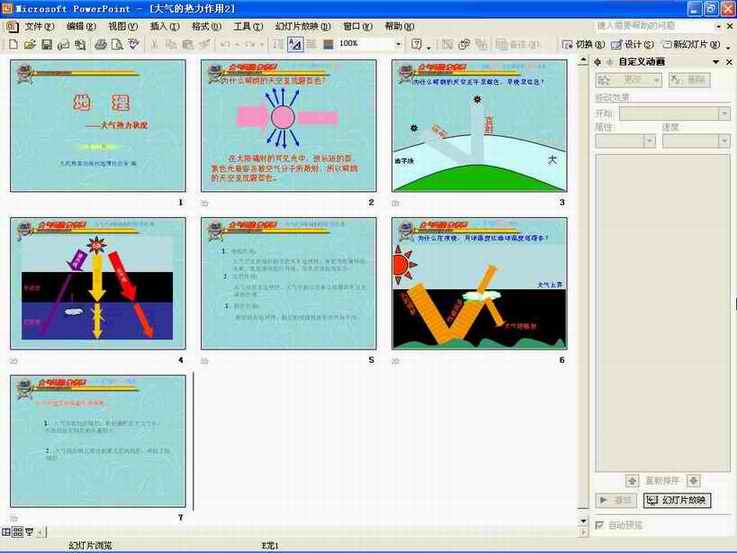Viewport: 737px width, 553px height.
Task: Click the Remove (删除) effect button
Action: point(690,80)
